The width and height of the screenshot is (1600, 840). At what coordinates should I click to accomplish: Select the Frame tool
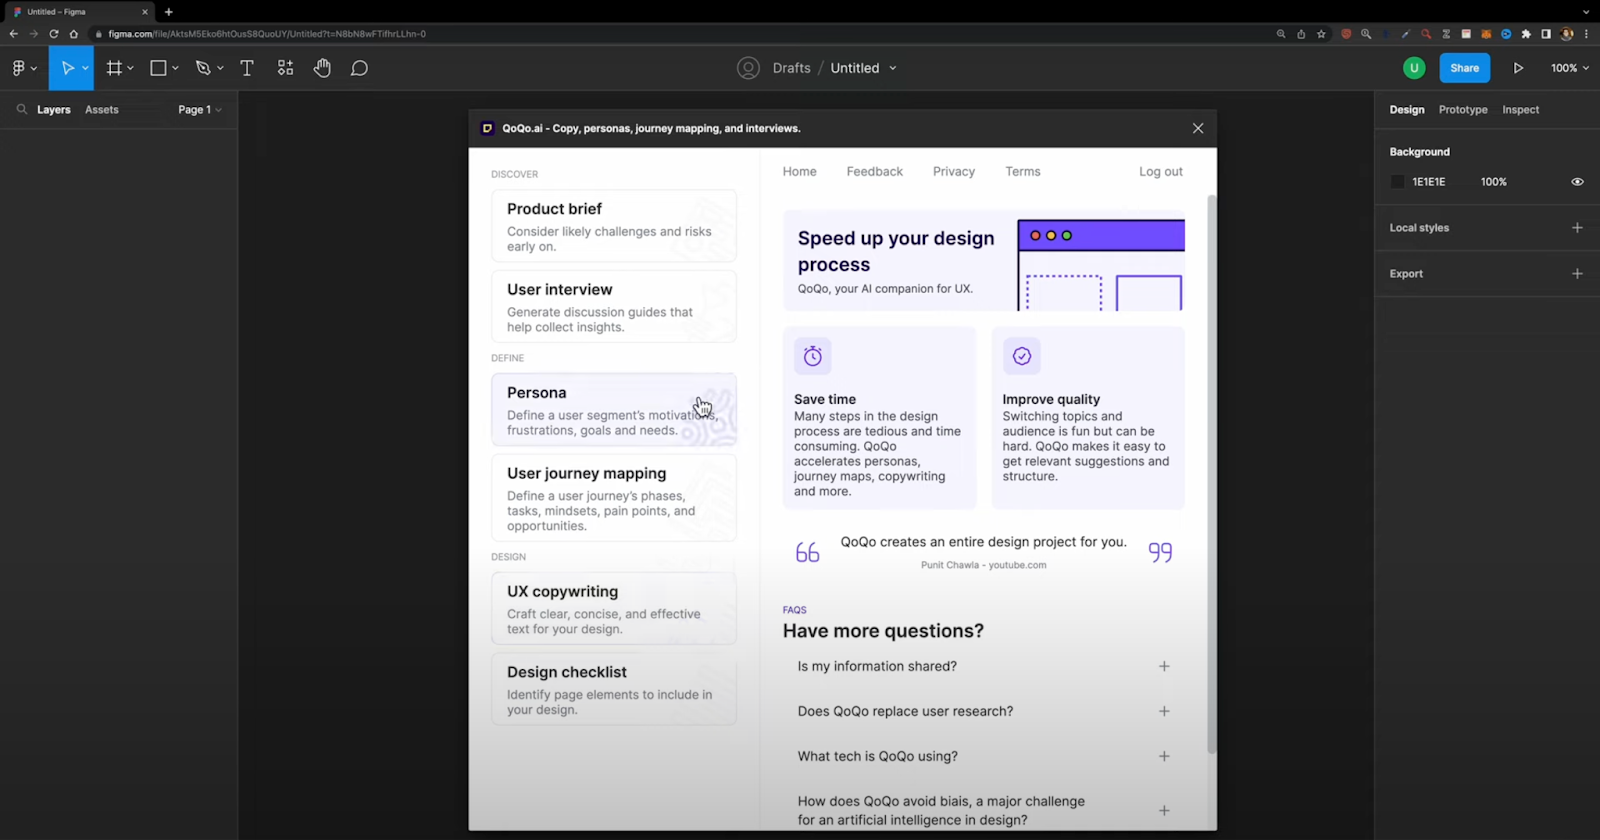[x=115, y=68]
